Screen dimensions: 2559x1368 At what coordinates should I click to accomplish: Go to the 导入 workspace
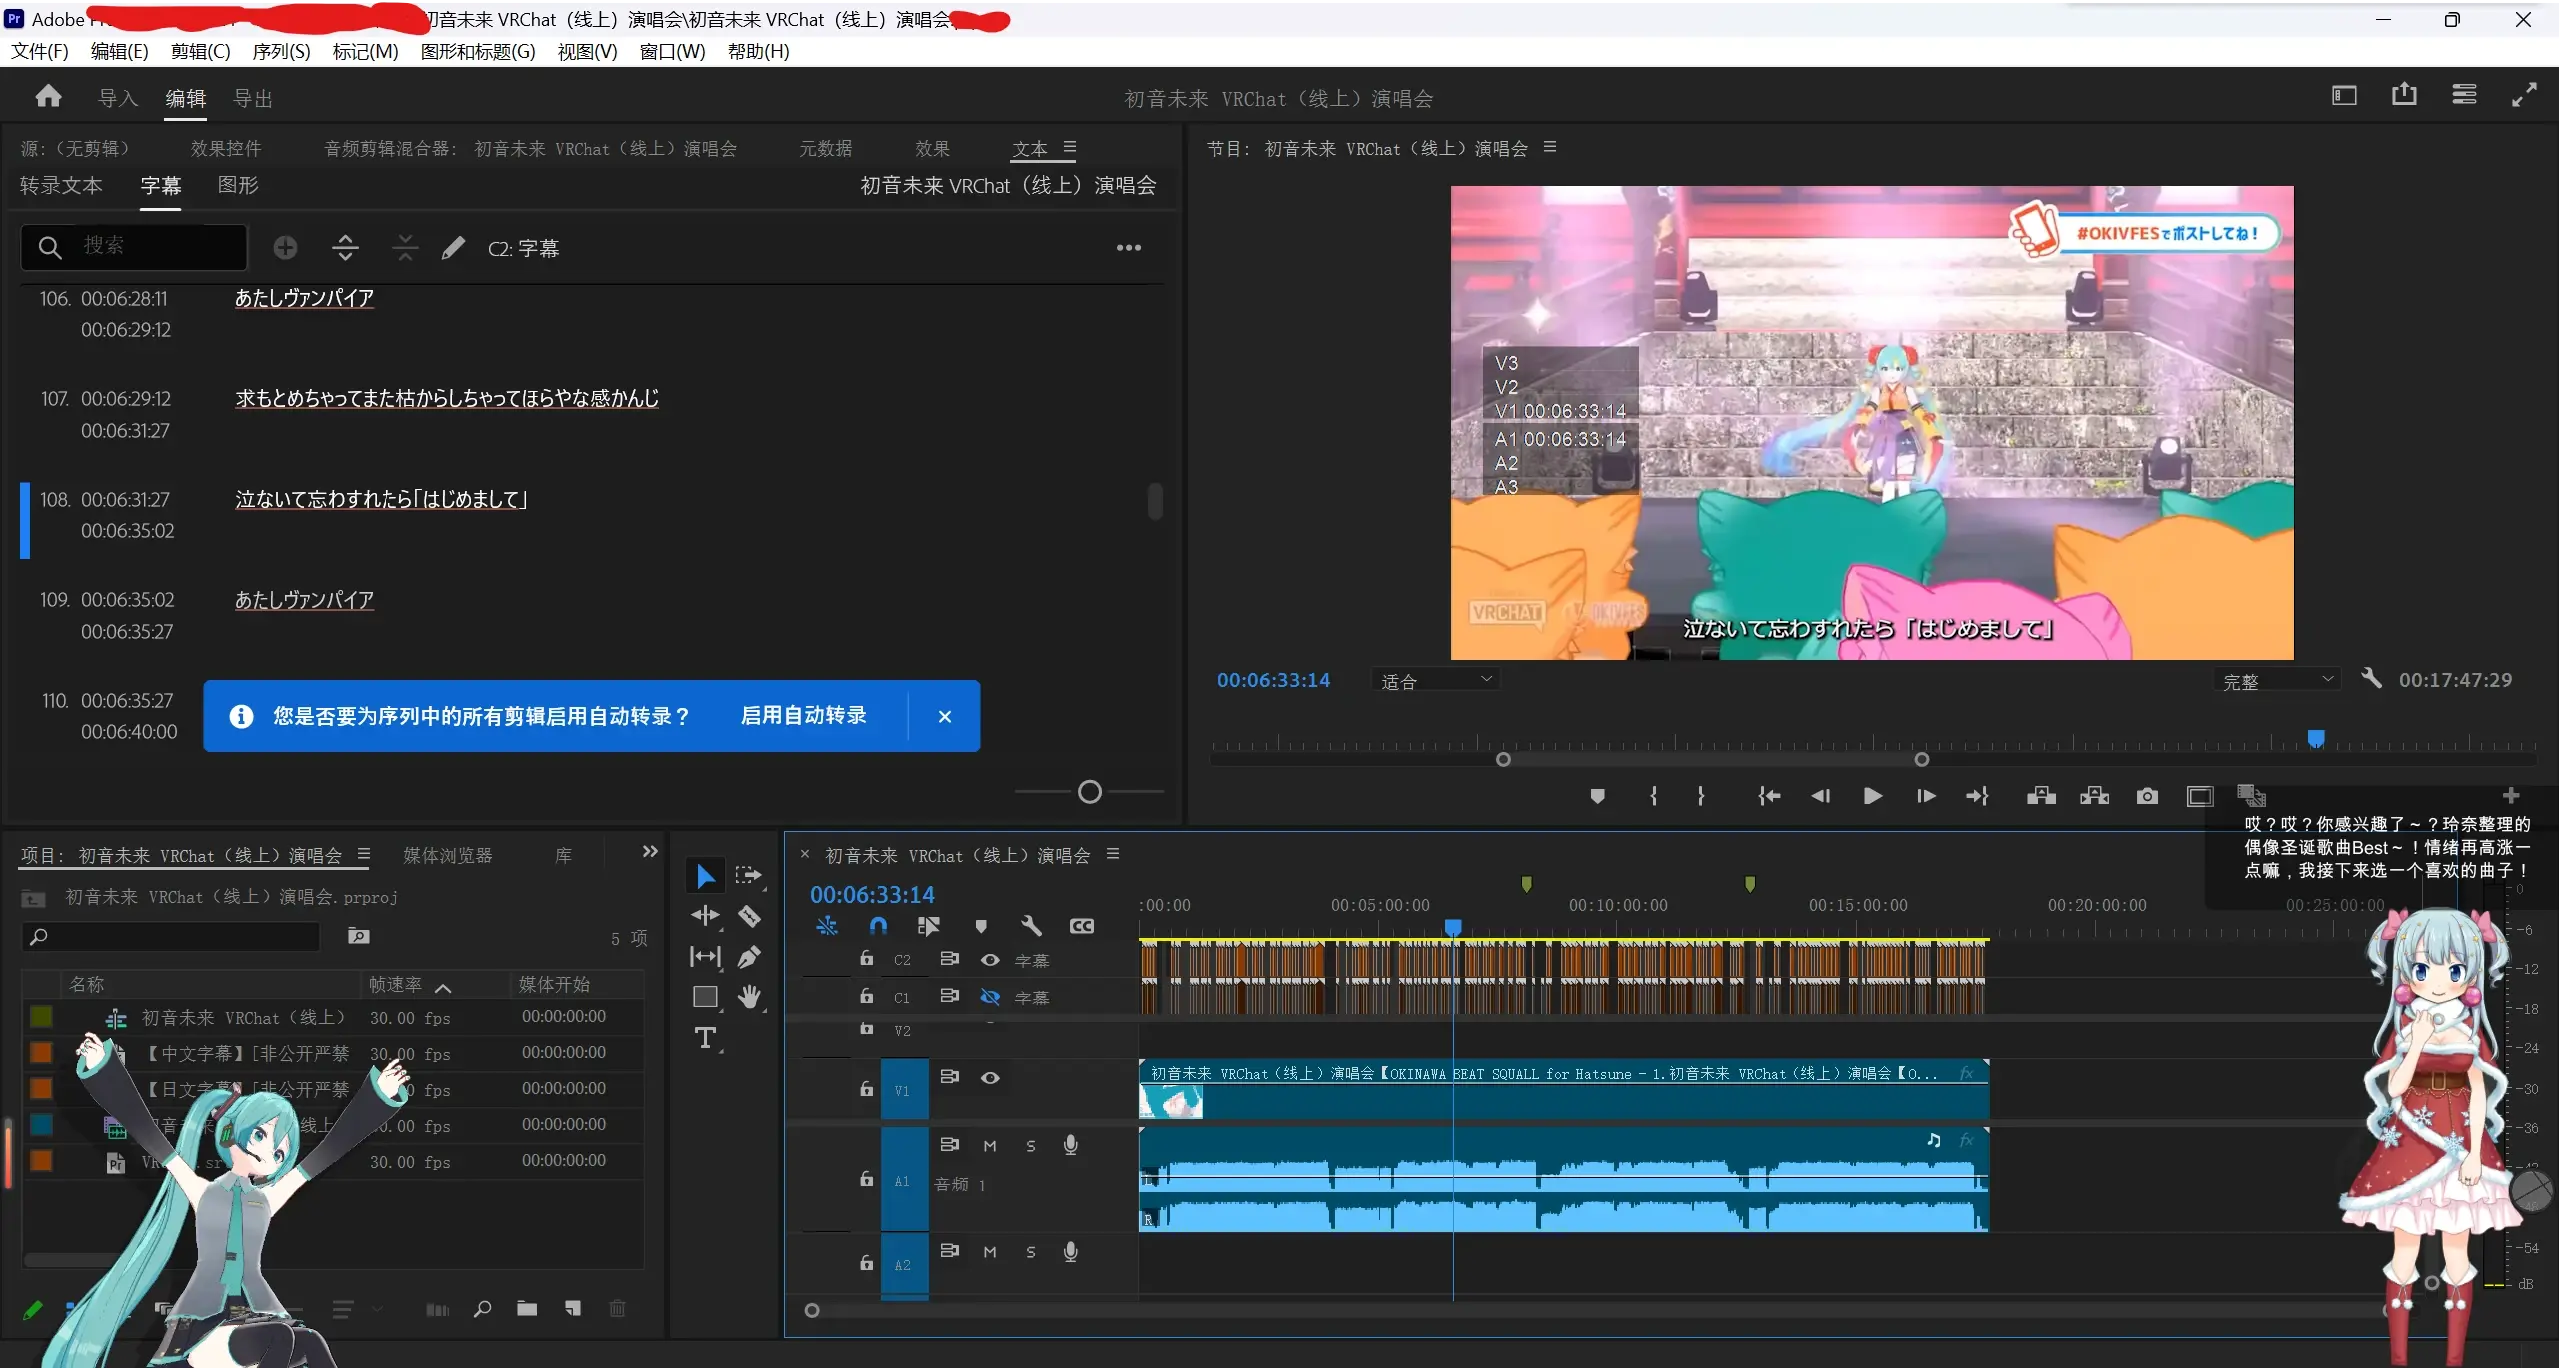coord(117,98)
